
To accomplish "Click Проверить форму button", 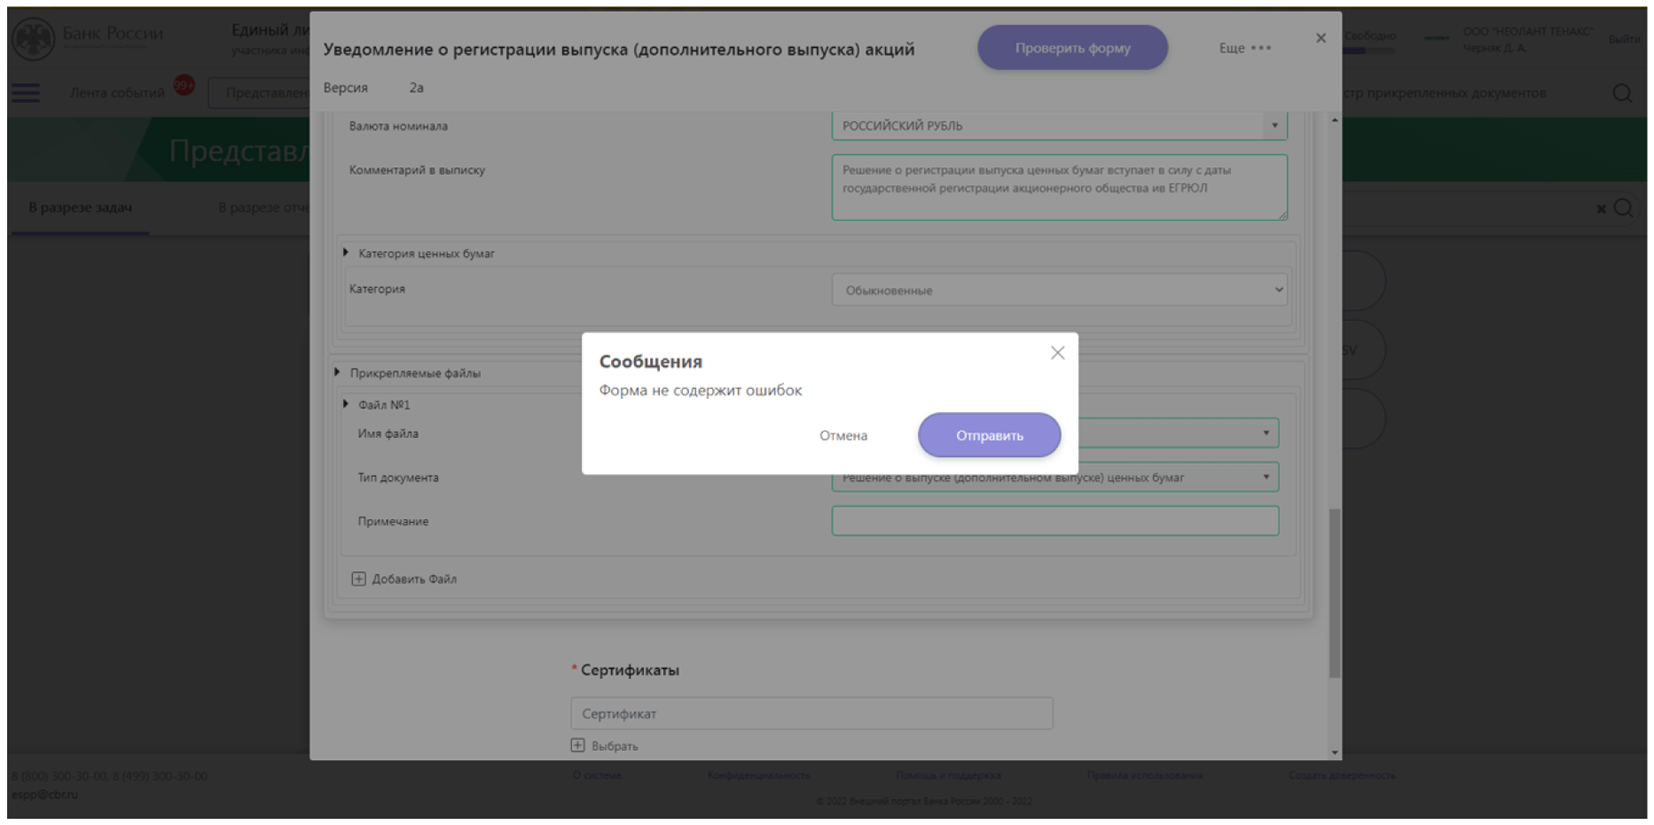I will tap(1072, 48).
